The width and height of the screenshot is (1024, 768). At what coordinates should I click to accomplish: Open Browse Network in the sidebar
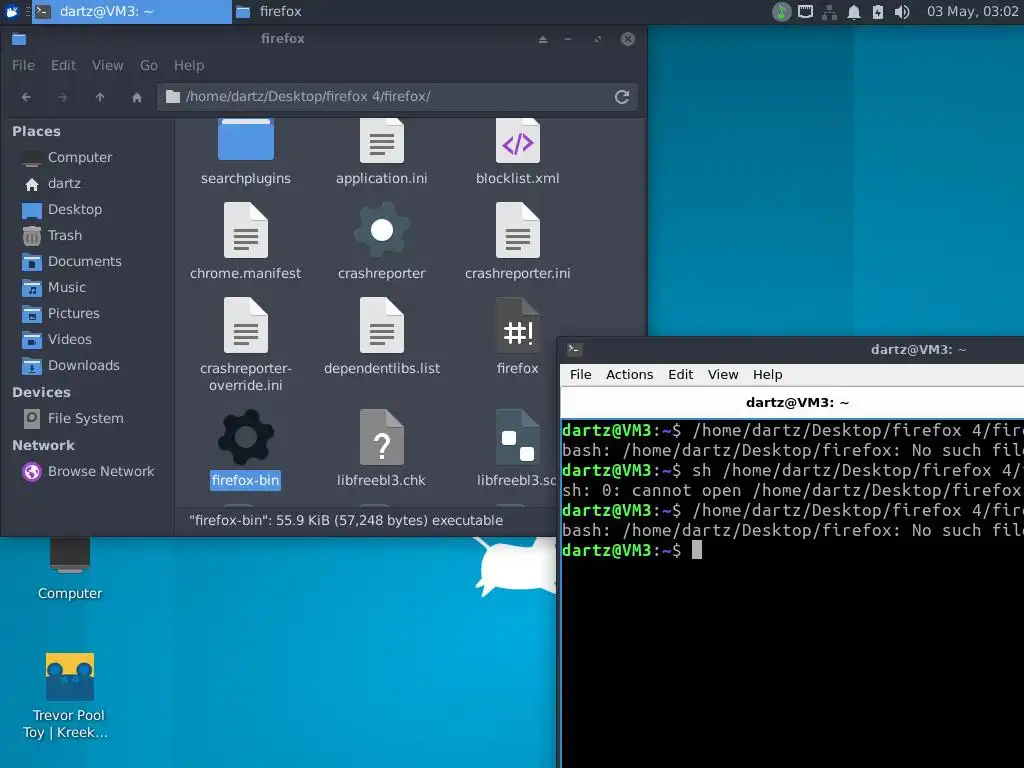[101, 472]
